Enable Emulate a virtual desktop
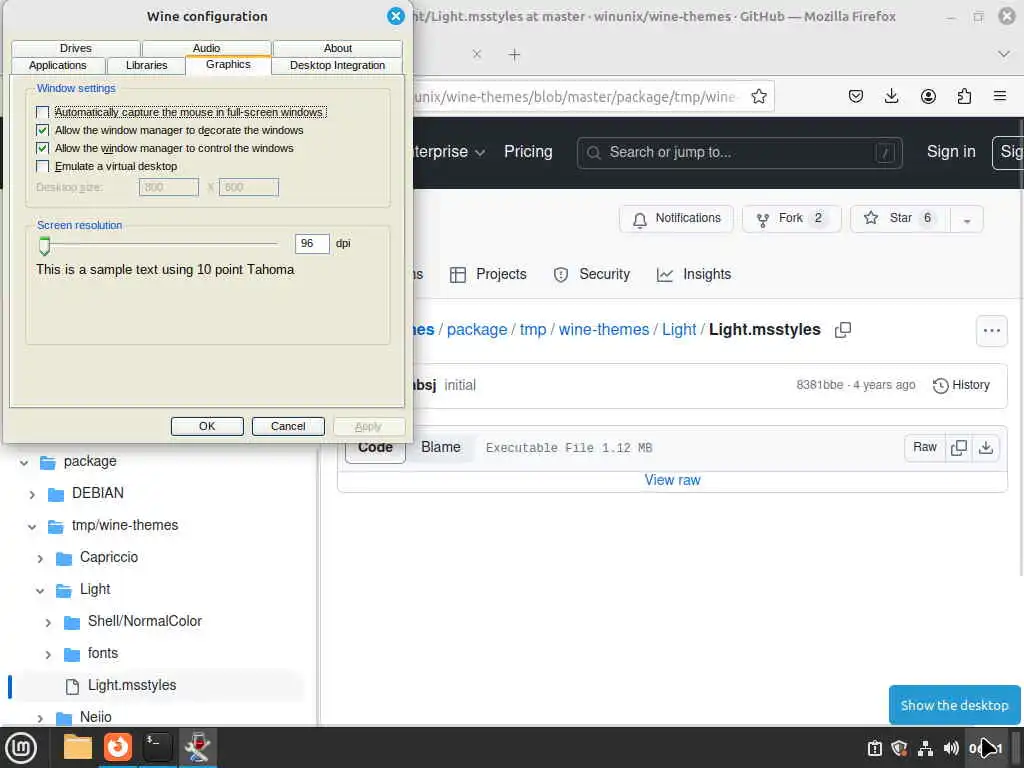This screenshot has width=1024, height=768. tap(42, 167)
